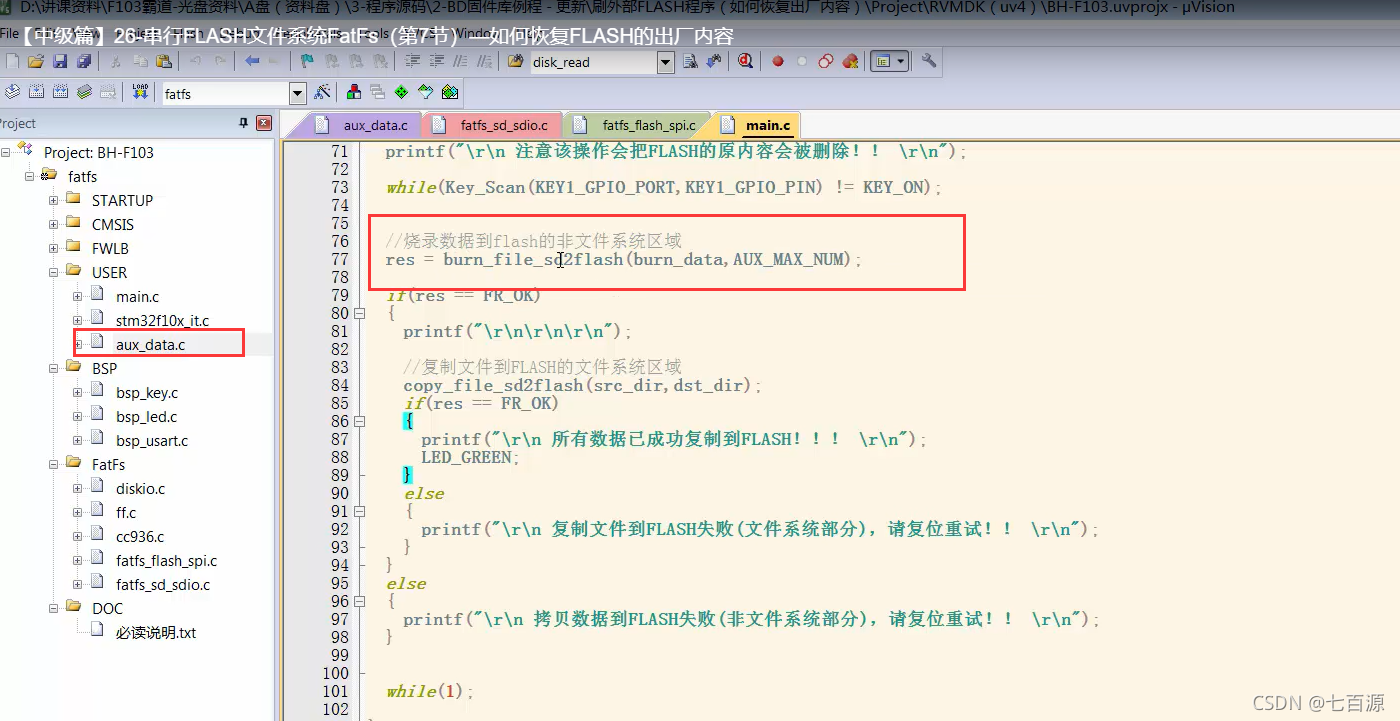Viewport: 1400px width, 721px height.
Task: Toggle the enable/disable breakpoint gray circle icon
Action: [802, 61]
